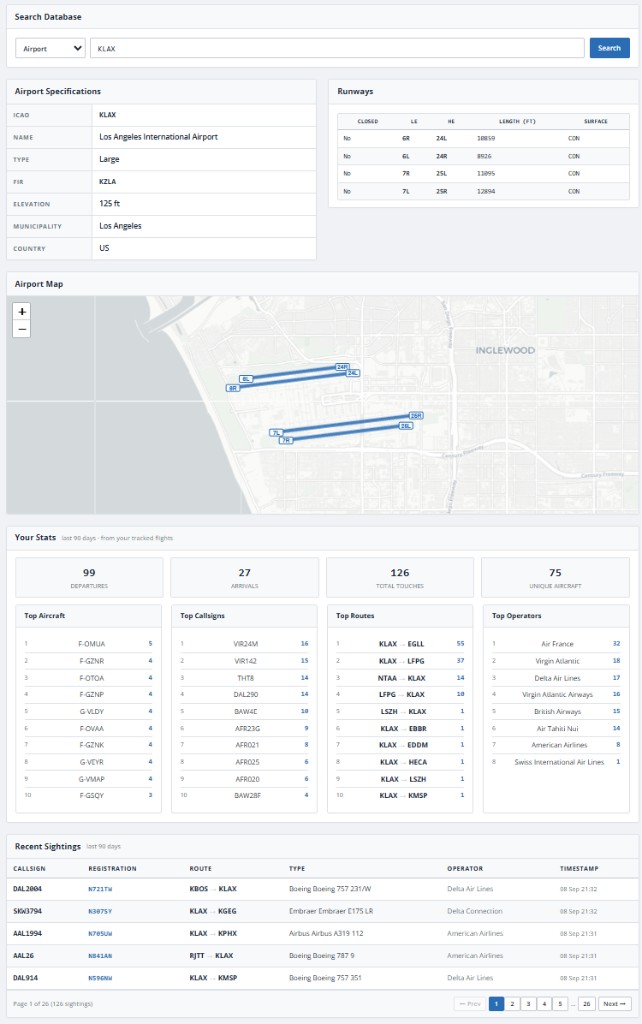642x1024 pixels.
Task: Open the Airport search type dropdown
Action: (50, 48)
